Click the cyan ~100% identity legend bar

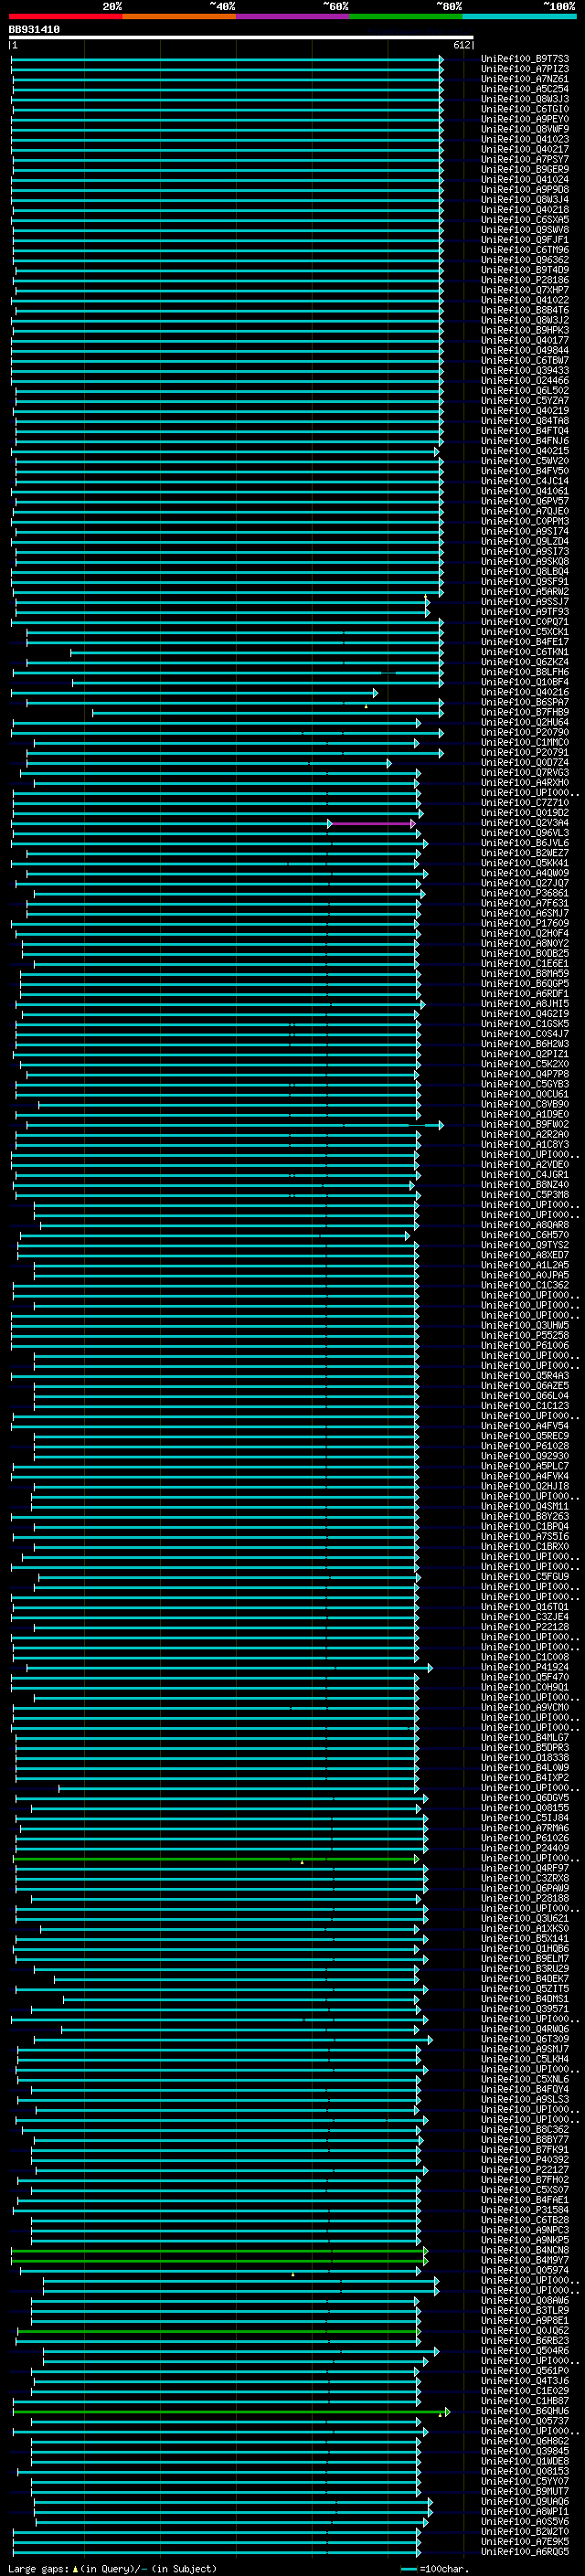click(x=519, y=16)
